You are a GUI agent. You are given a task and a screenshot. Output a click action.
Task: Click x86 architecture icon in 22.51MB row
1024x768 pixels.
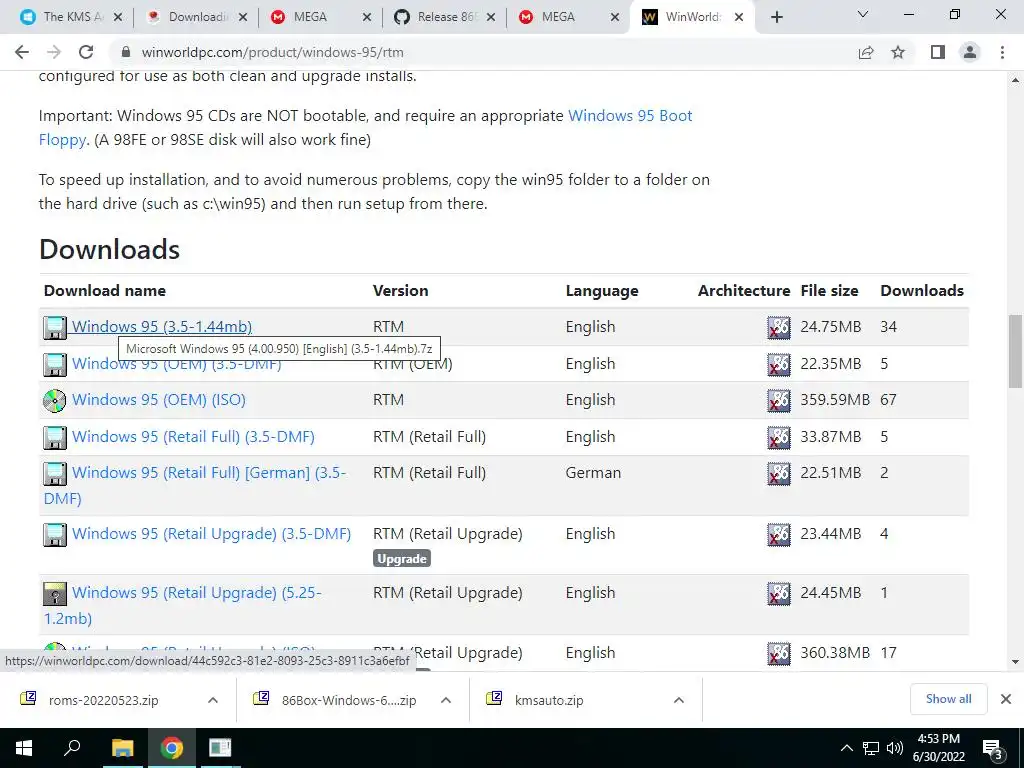(x=778, y=473)
